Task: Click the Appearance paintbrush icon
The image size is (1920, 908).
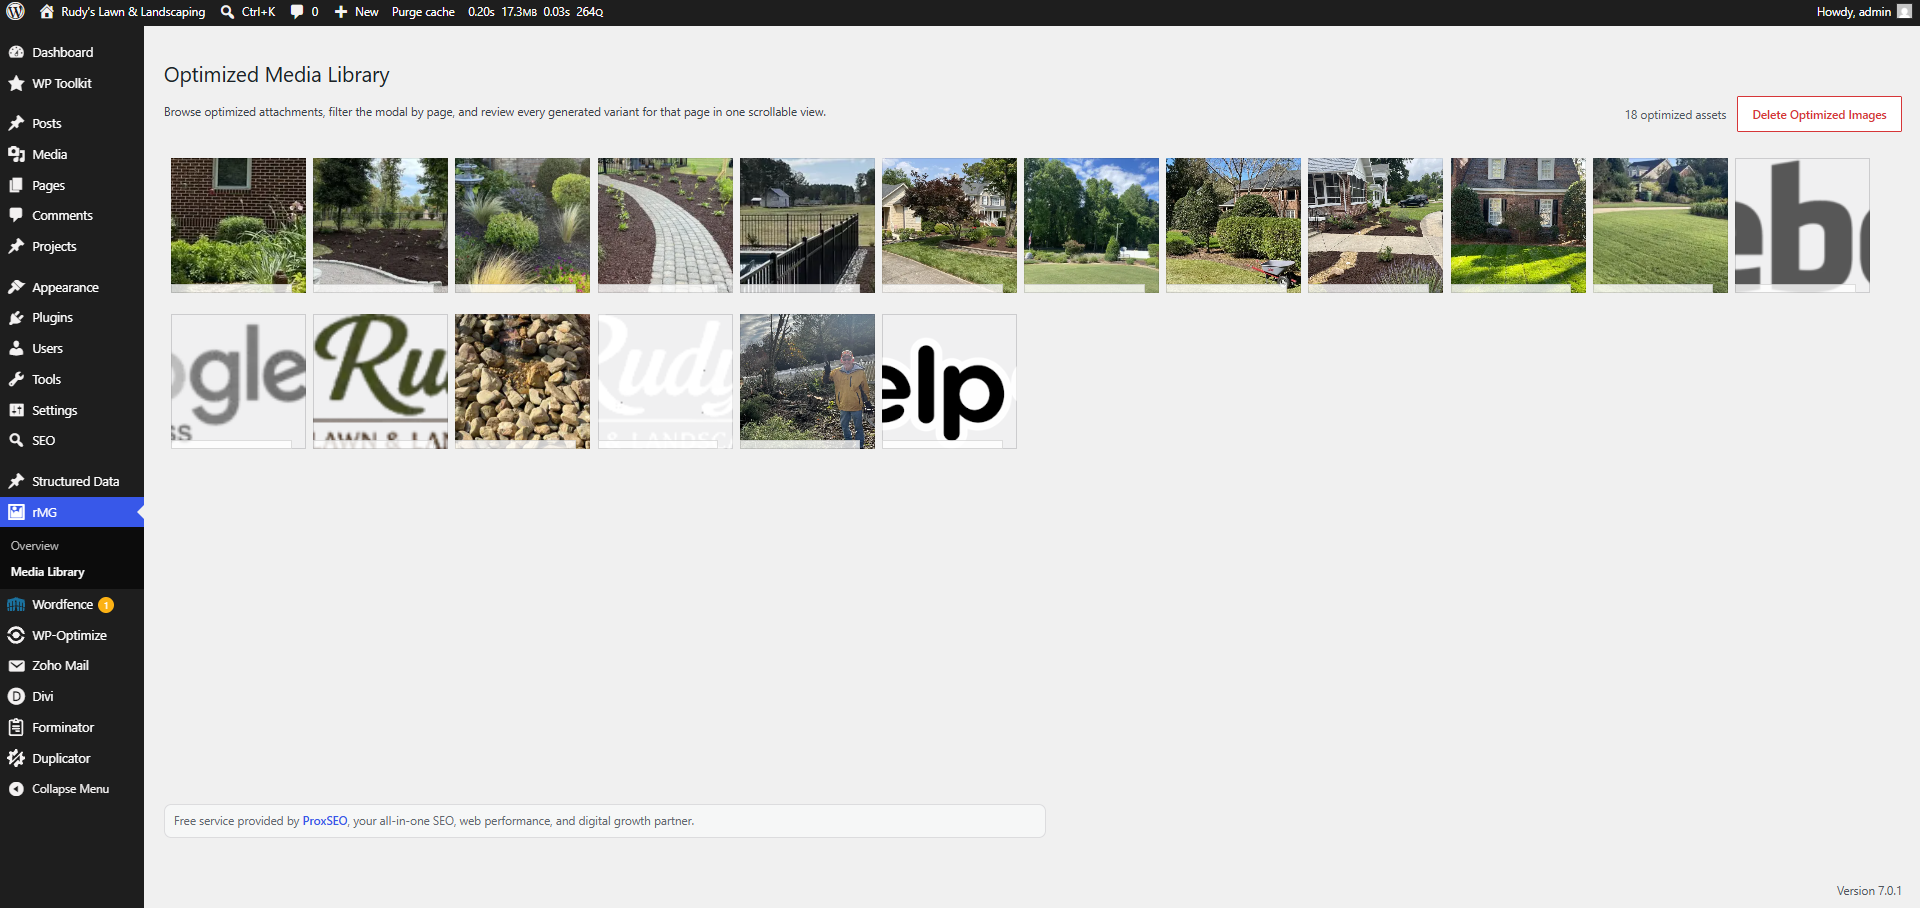Action: (16, 287)
